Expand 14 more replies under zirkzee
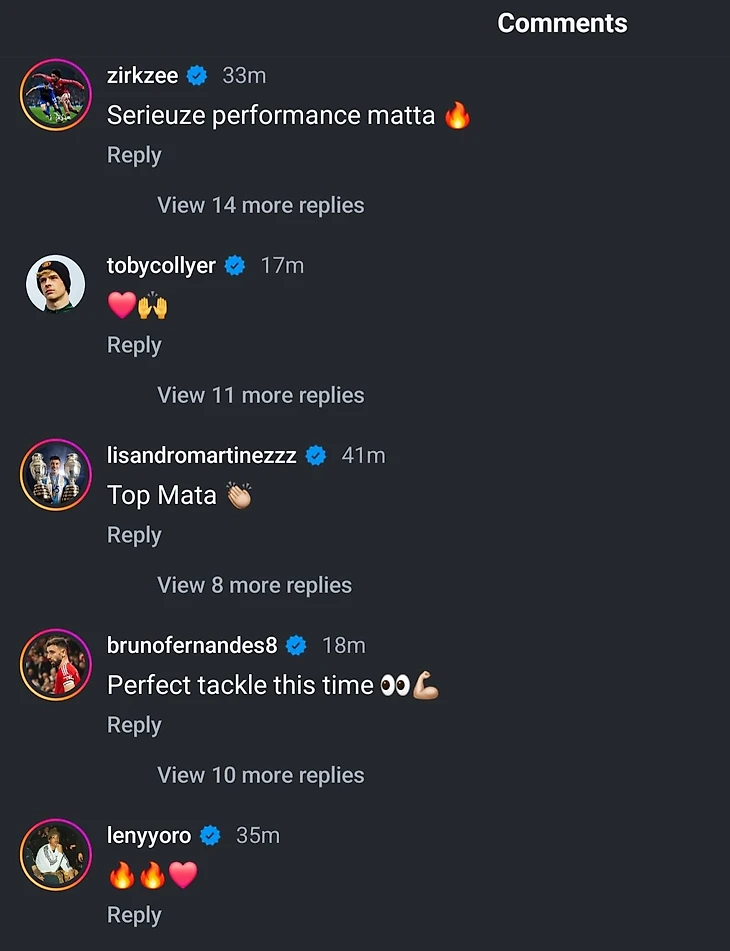Screen dimensions: 730x951 pos(260,205)
